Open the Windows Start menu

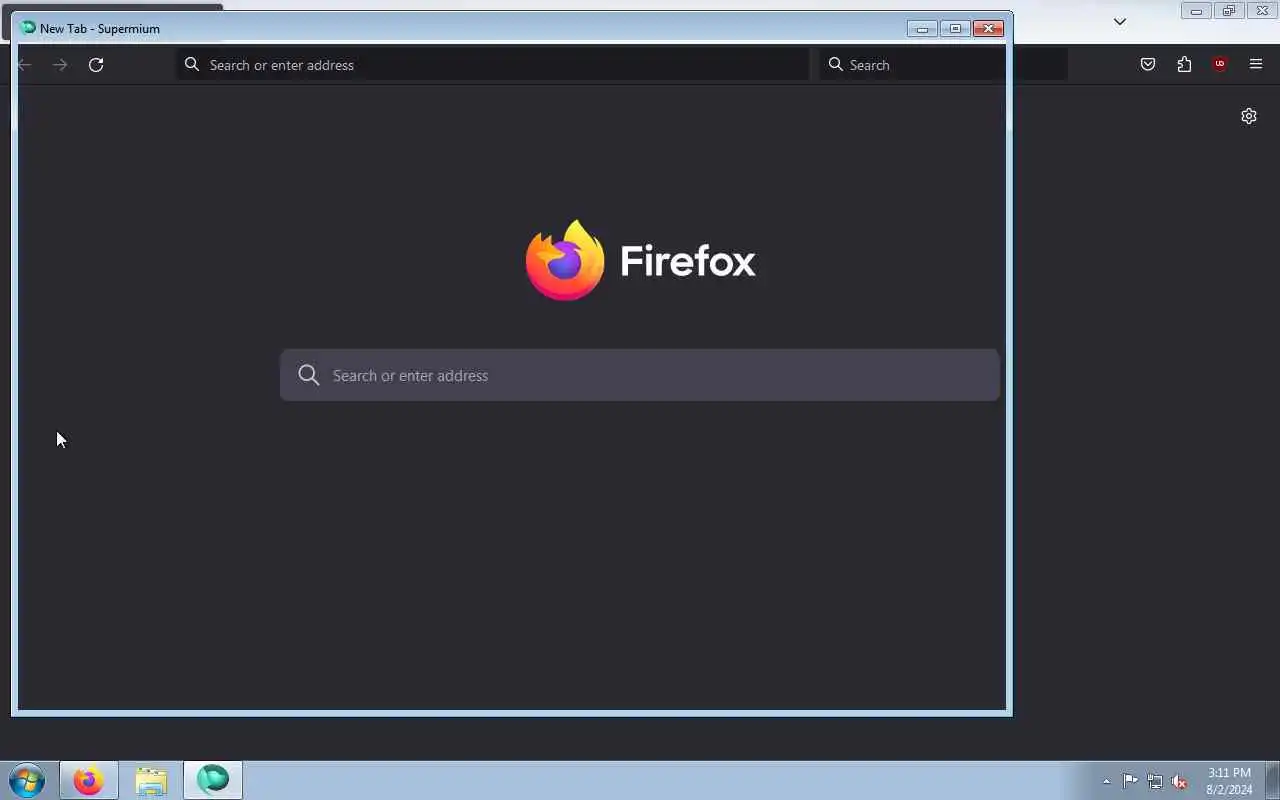27,780
